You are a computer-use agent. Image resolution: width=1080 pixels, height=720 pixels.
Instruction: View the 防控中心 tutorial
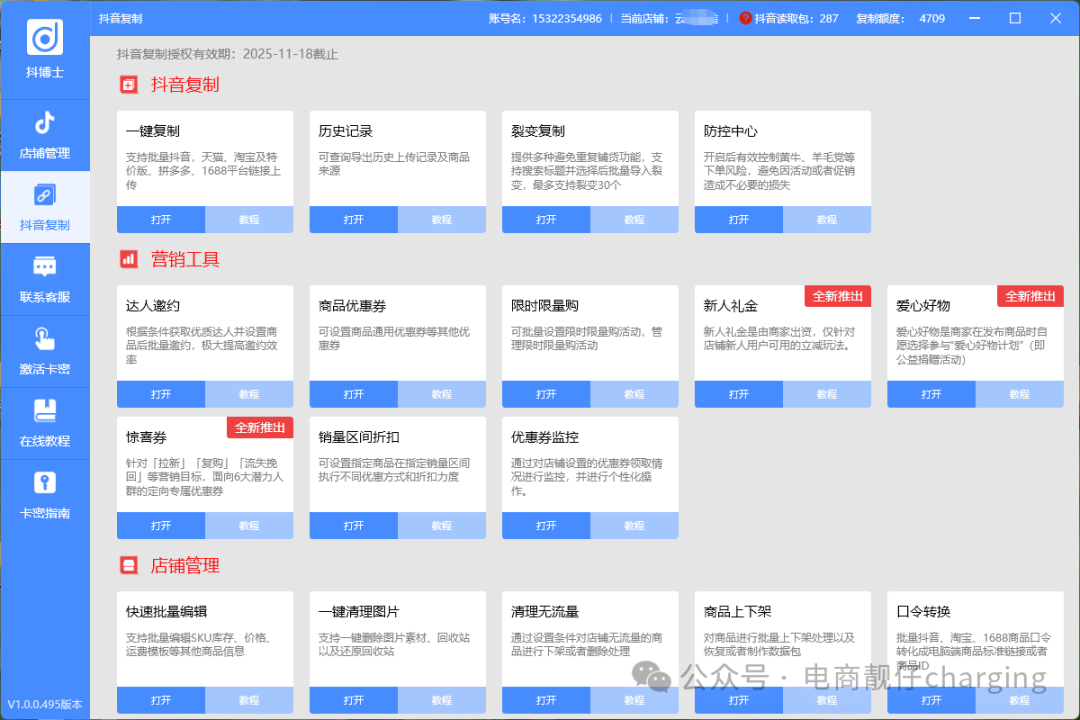827,219
